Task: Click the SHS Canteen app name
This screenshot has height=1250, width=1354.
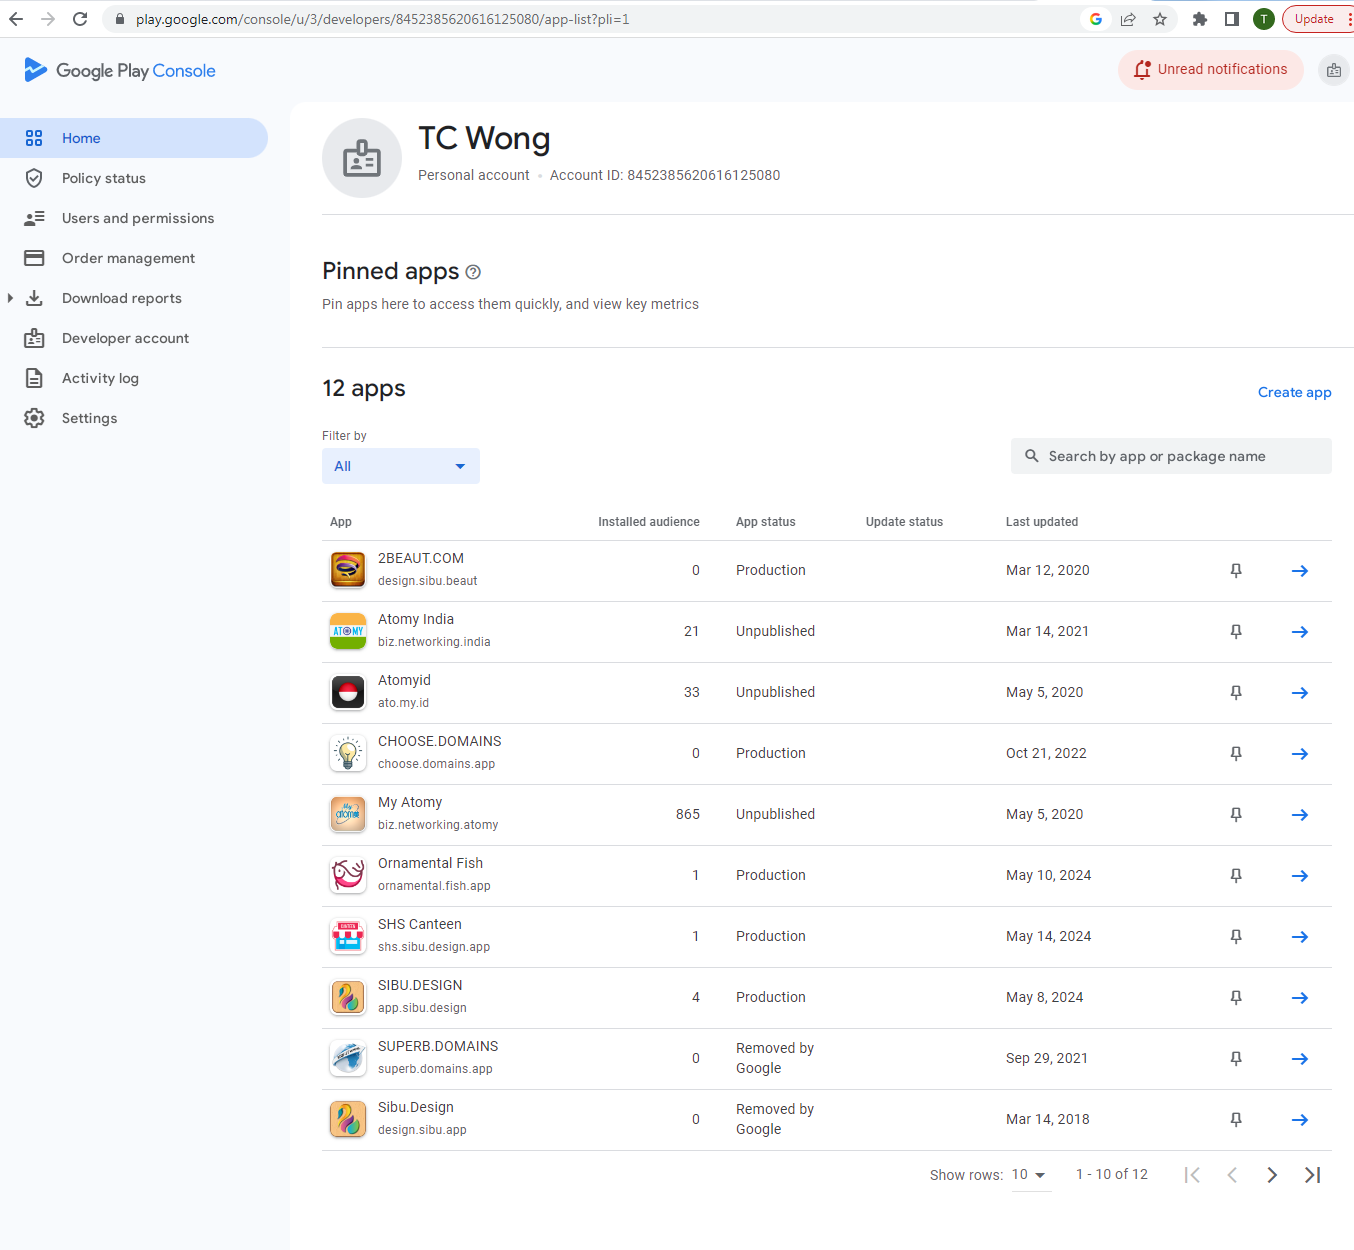Action: click(x=420, y=924)
